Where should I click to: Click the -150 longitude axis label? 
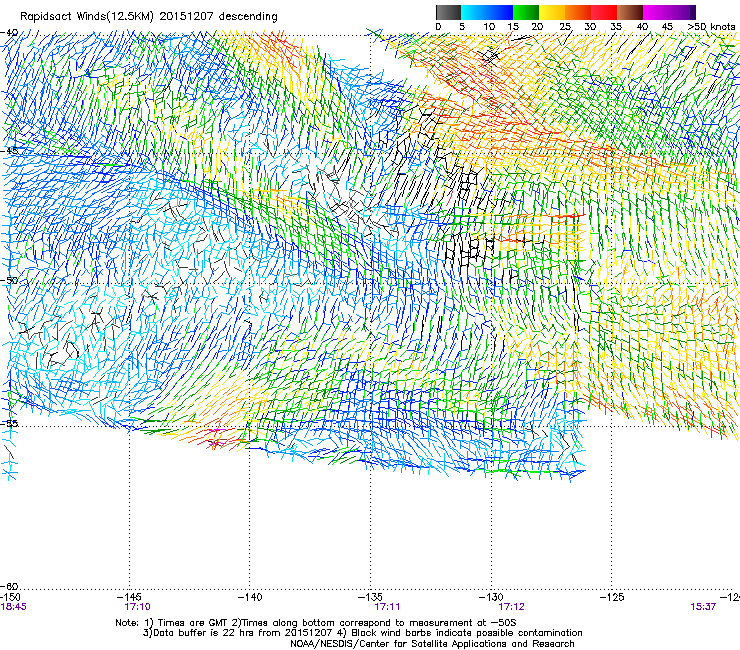tap(10, 597)
